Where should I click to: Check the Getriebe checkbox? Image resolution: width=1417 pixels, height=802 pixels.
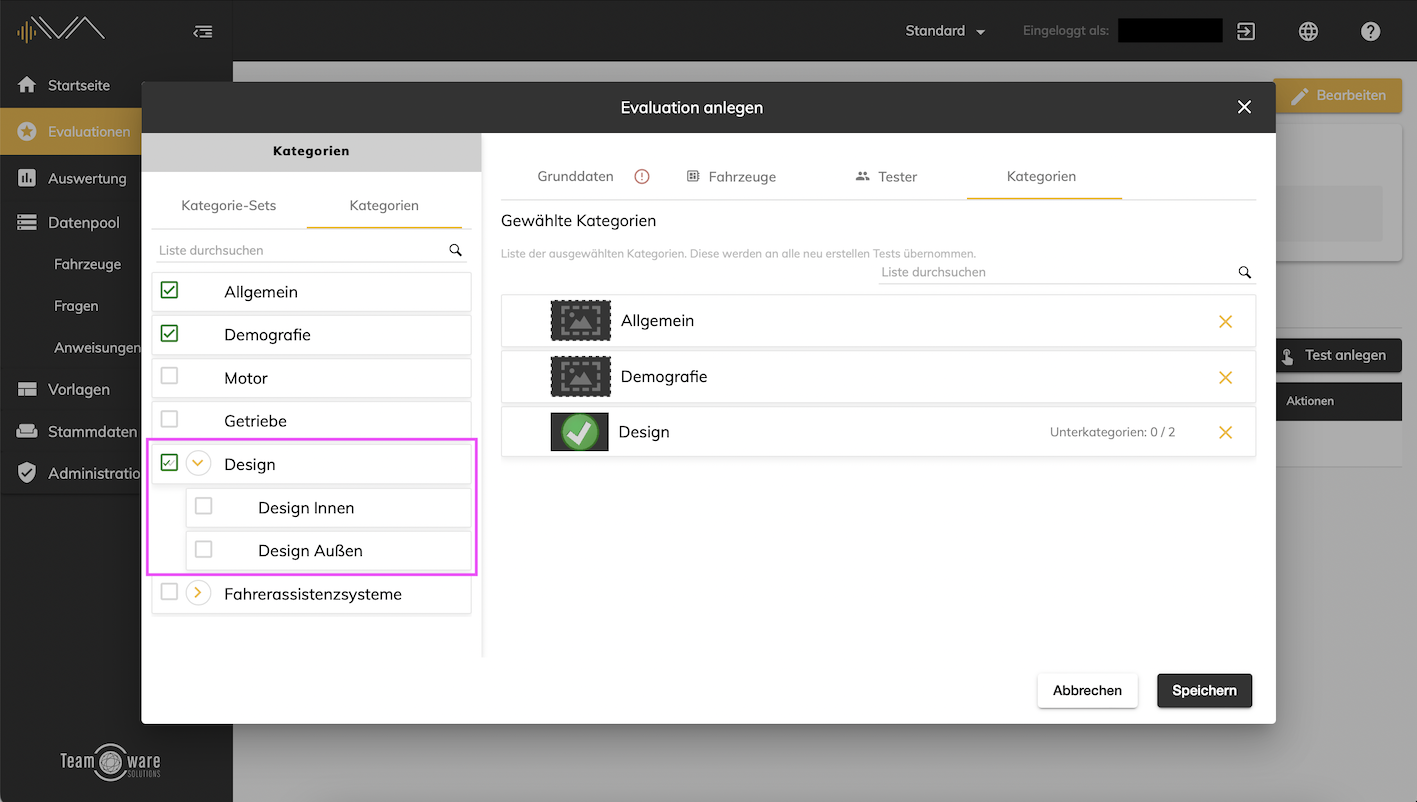169,419
